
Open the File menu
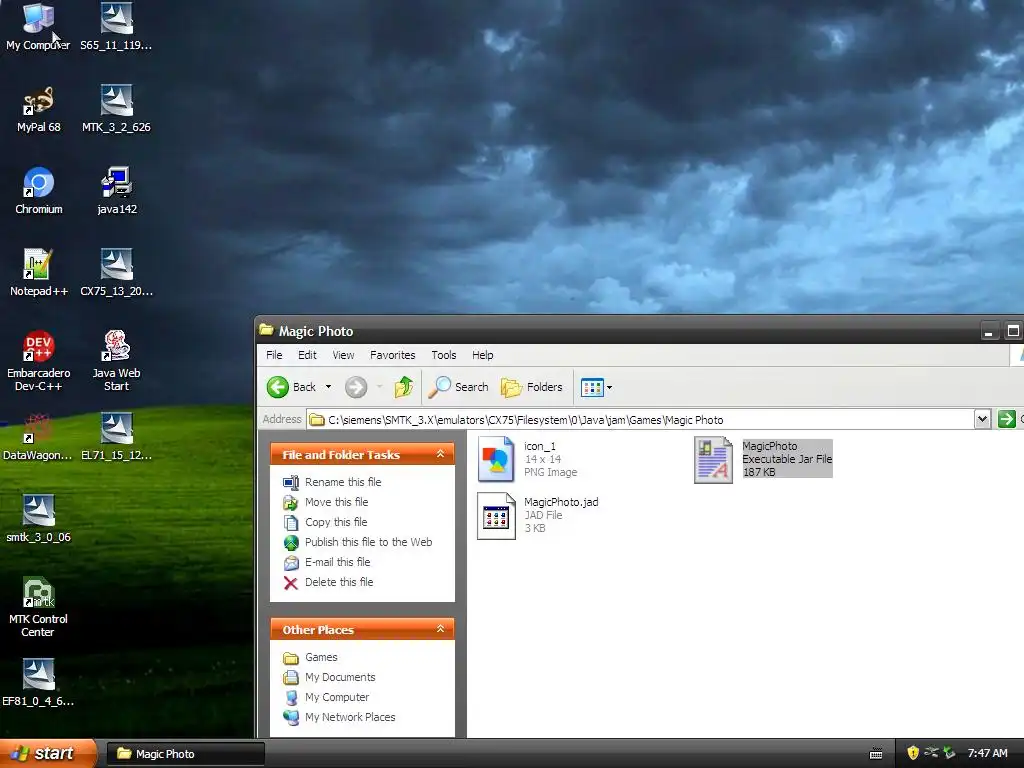pos(274,355)
